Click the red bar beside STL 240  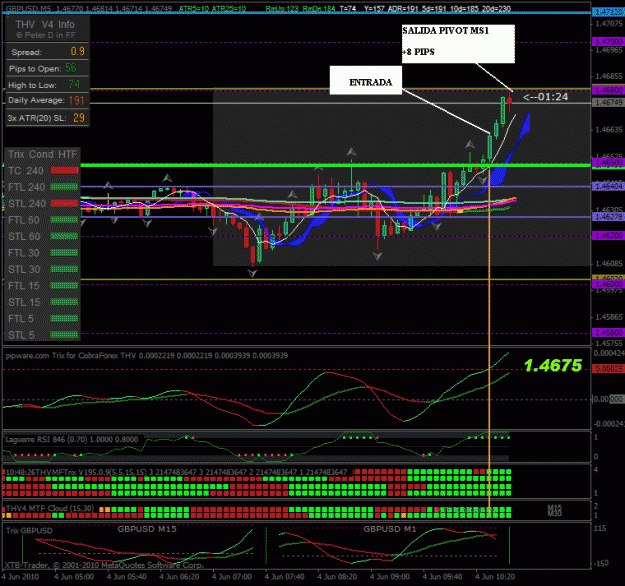pos(64,203)
